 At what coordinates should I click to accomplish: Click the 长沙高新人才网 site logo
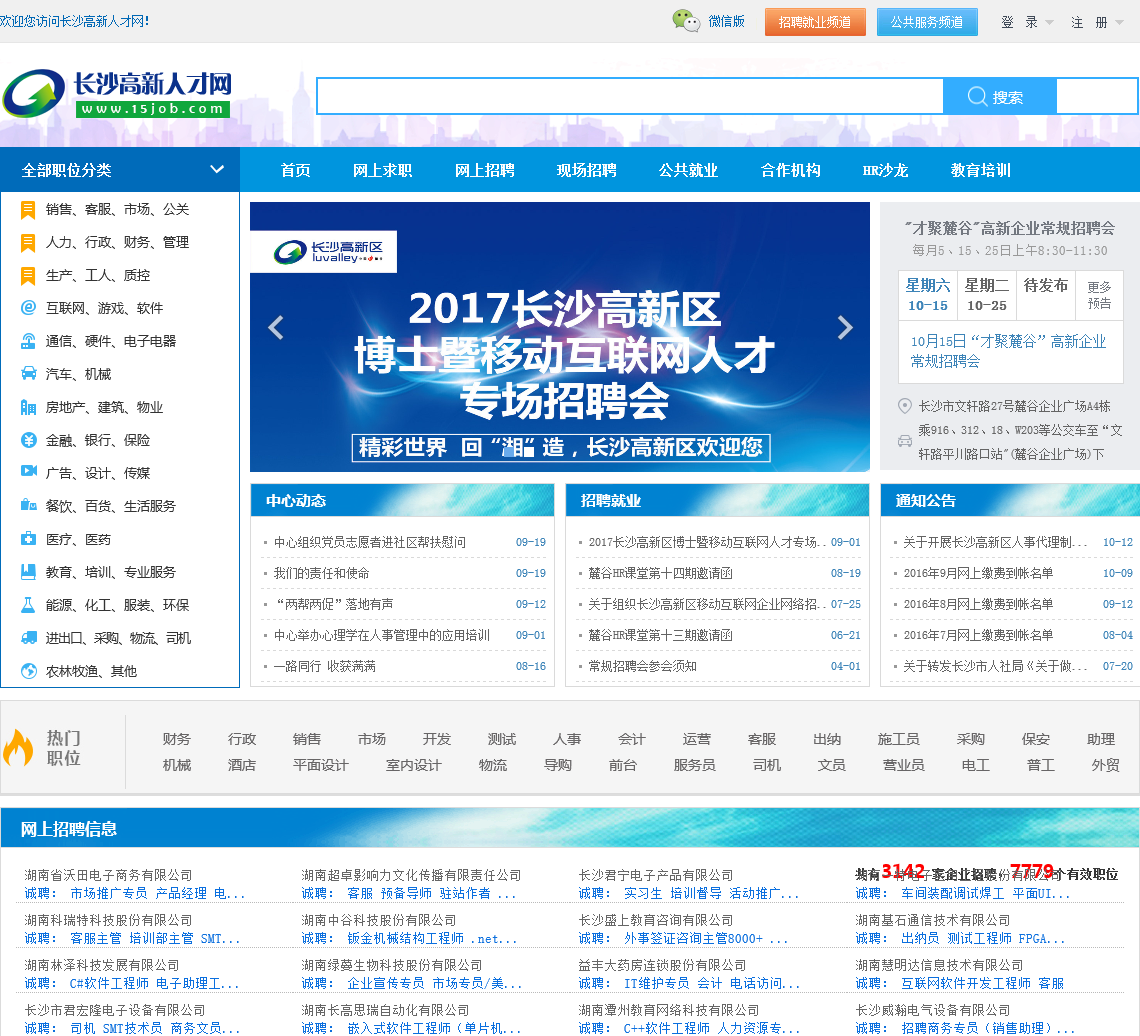click(x=117, y=93)
